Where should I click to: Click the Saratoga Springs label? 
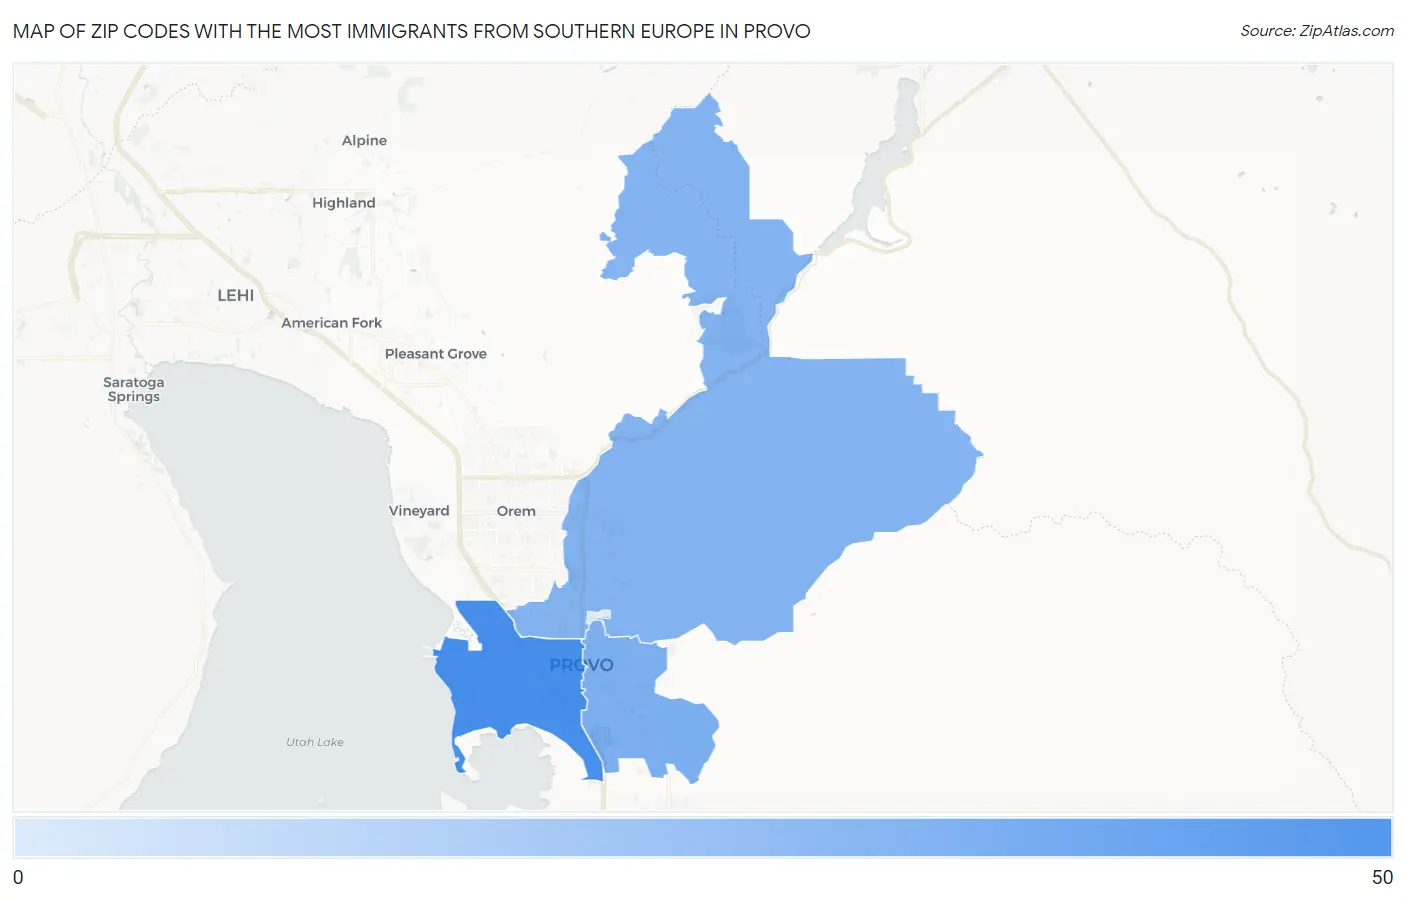(x=133, y=389)
